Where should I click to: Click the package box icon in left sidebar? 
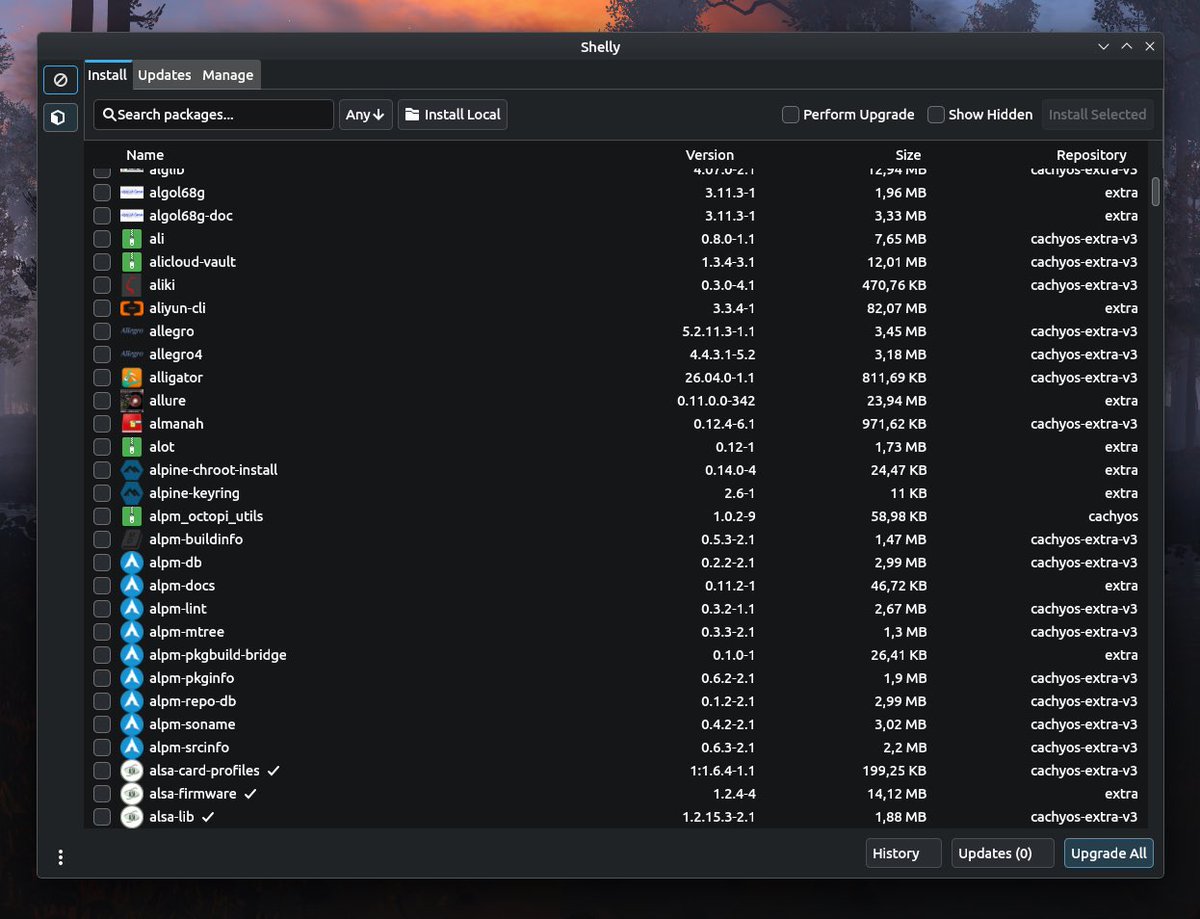pos(60,118)
